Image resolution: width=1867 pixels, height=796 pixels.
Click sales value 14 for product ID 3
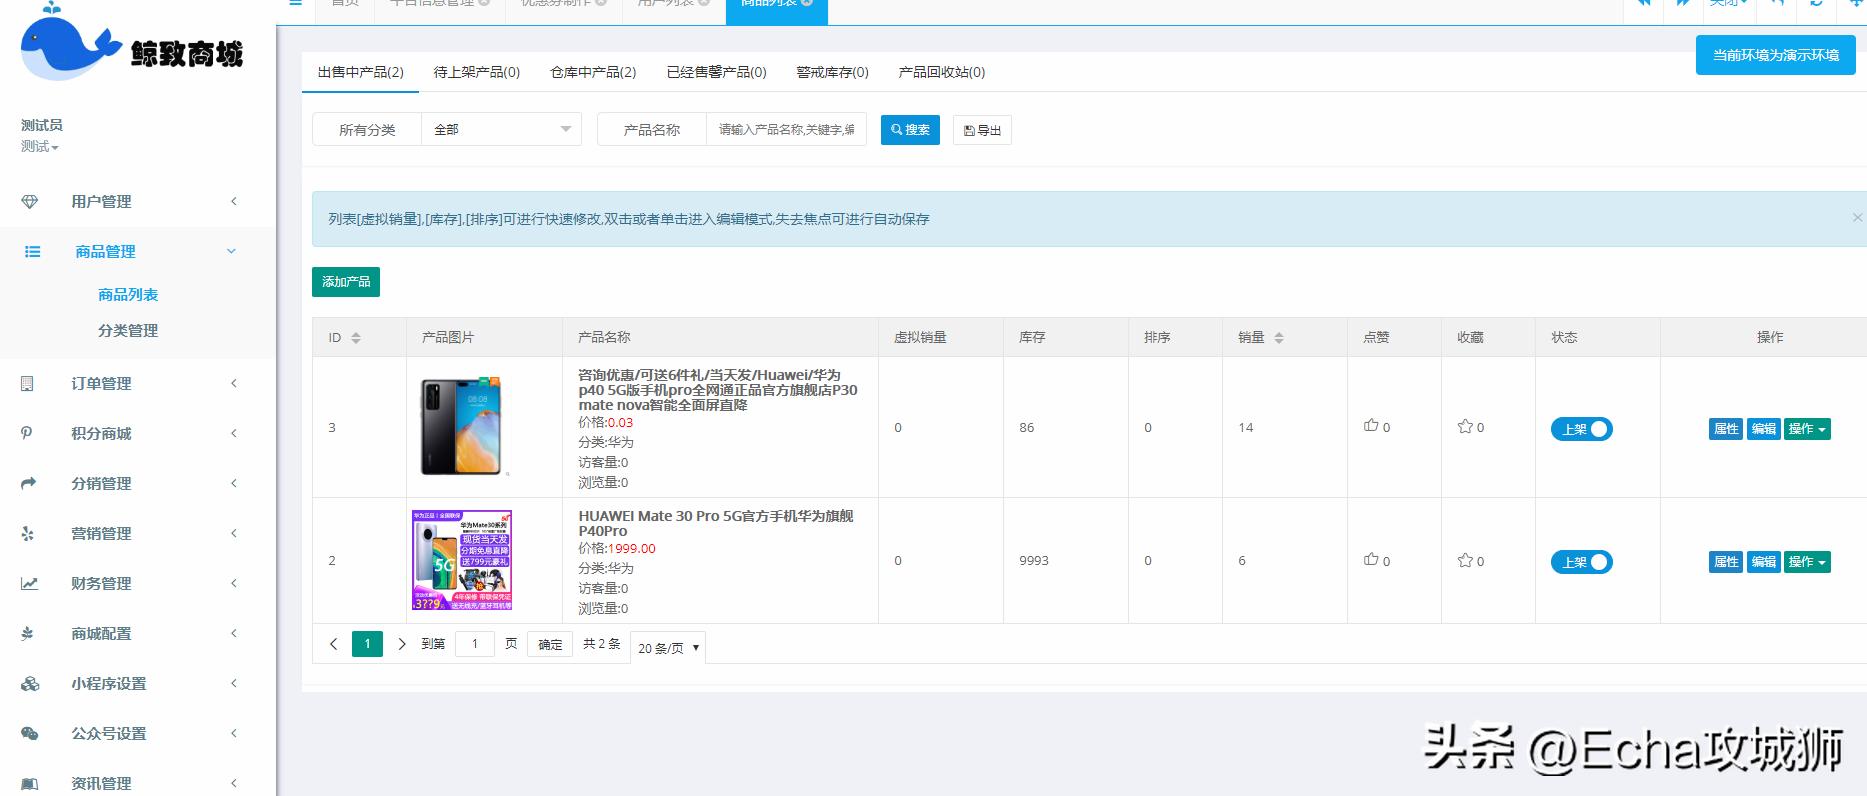pyautogui.click(x=1246, y=427)
